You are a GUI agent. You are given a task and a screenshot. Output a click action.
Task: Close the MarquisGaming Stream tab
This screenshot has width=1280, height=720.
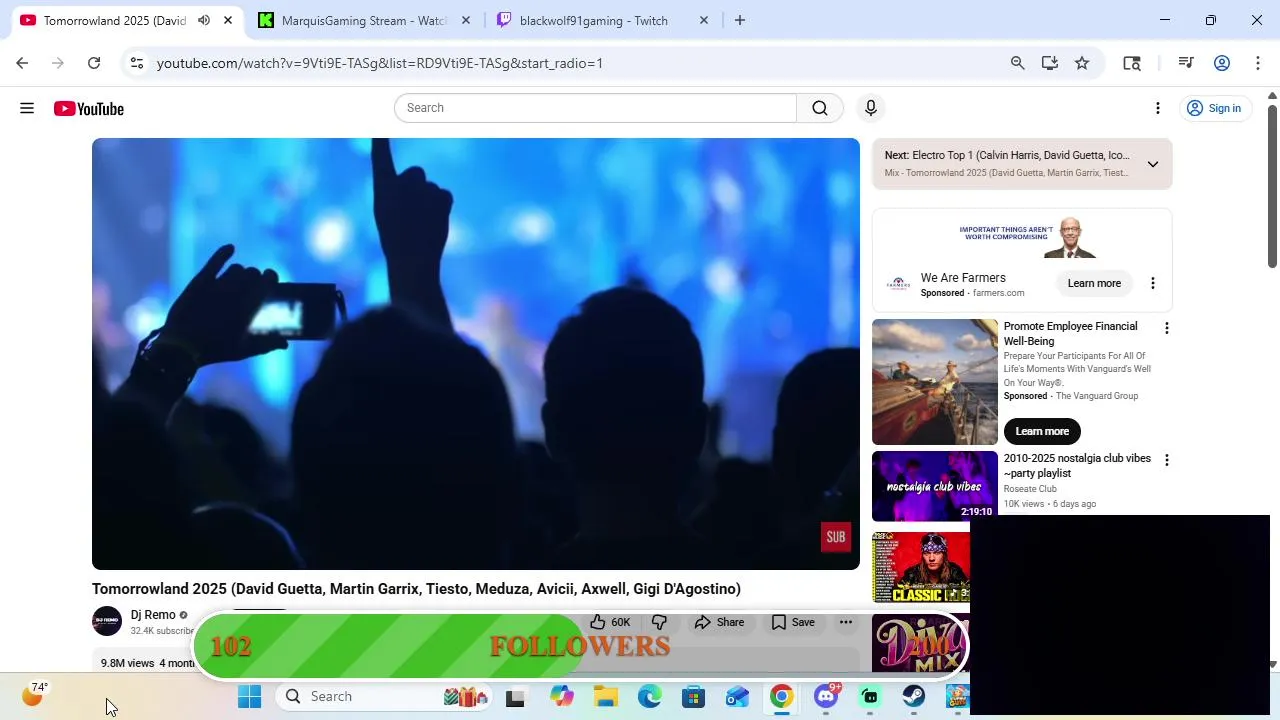pos(466,20)
